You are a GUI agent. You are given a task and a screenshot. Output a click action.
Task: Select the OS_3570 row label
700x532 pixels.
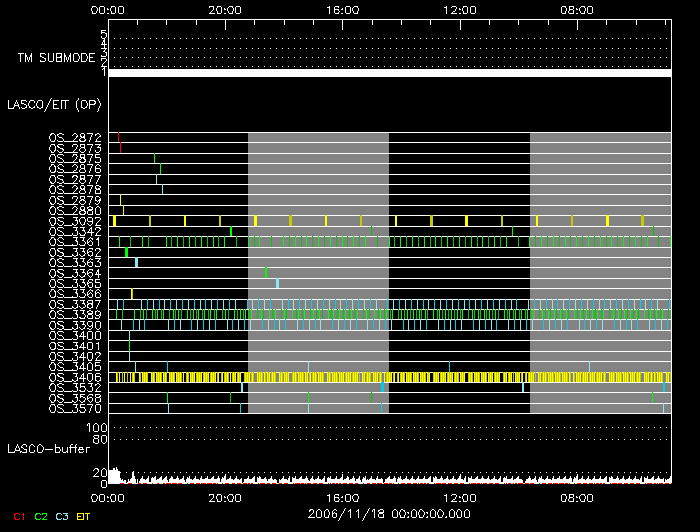75,408
